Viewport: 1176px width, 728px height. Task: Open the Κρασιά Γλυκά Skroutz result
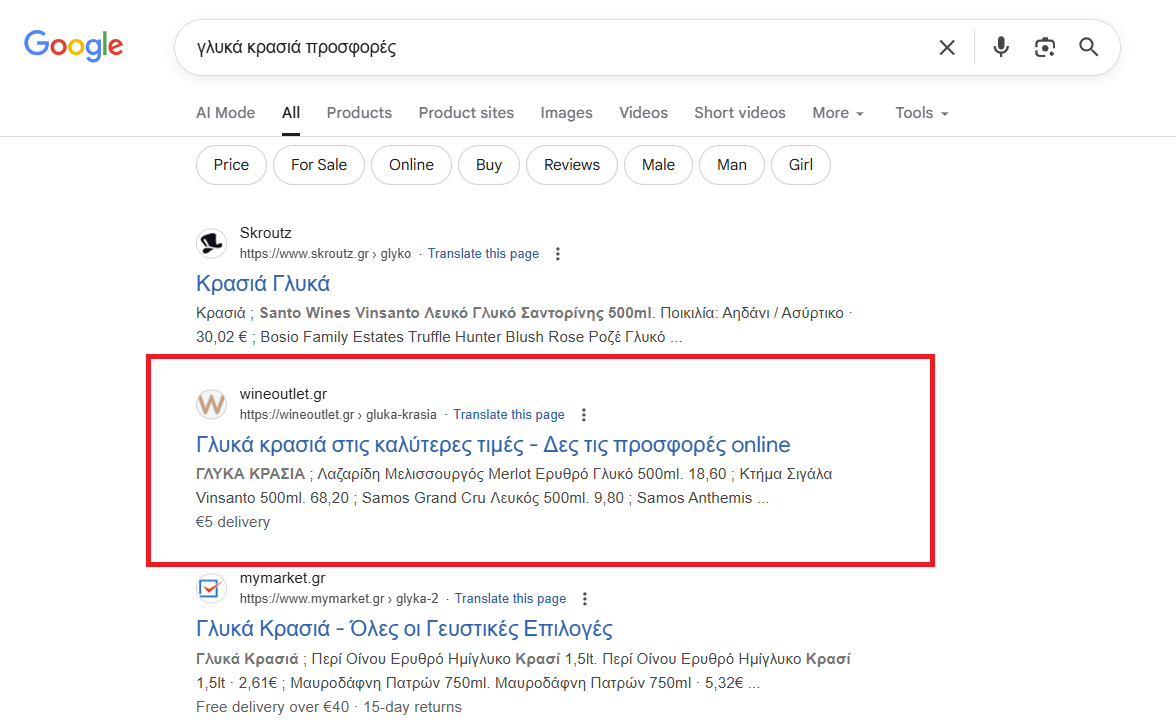click(x=263, y=284)
